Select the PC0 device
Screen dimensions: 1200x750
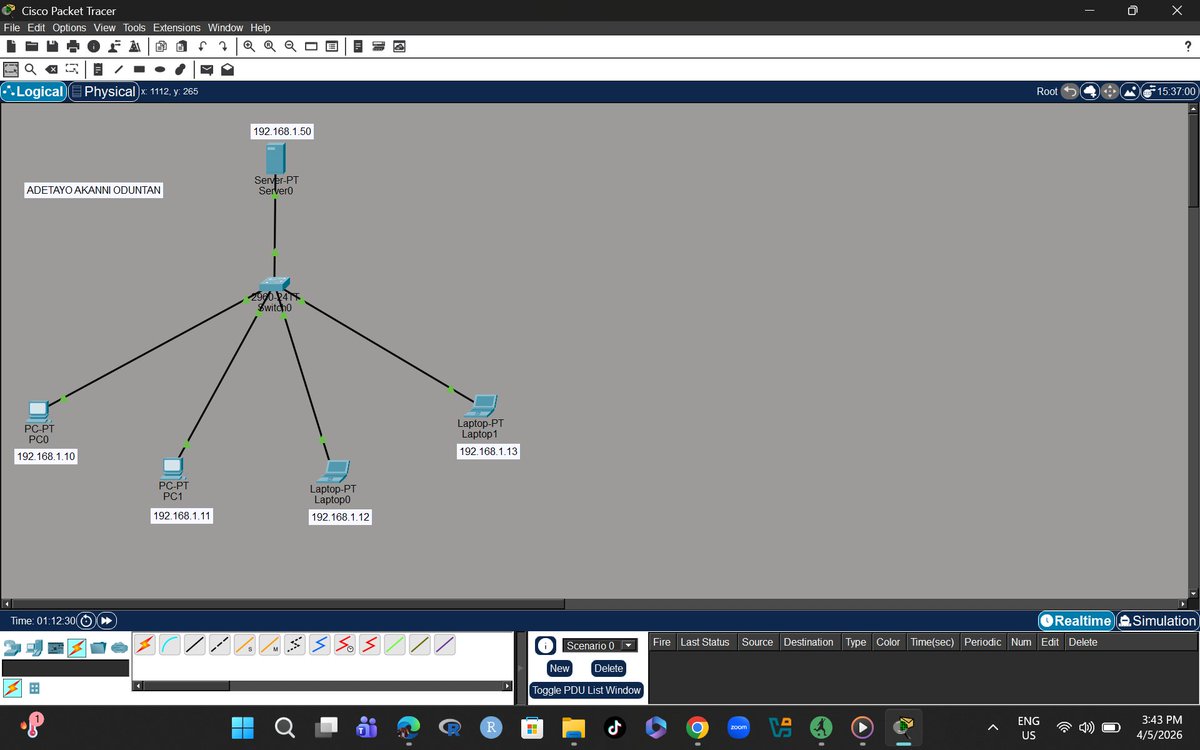point(38,410)
